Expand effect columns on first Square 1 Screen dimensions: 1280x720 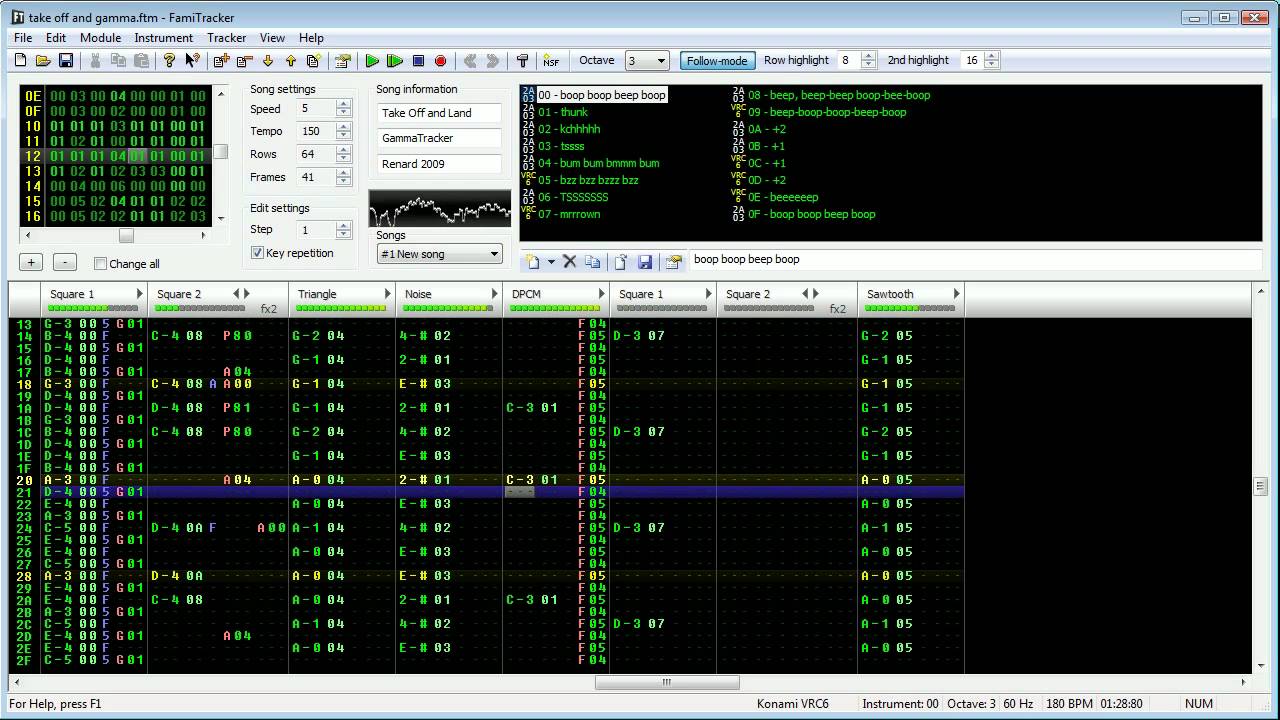pyautogui.click(x=139, y=294)
